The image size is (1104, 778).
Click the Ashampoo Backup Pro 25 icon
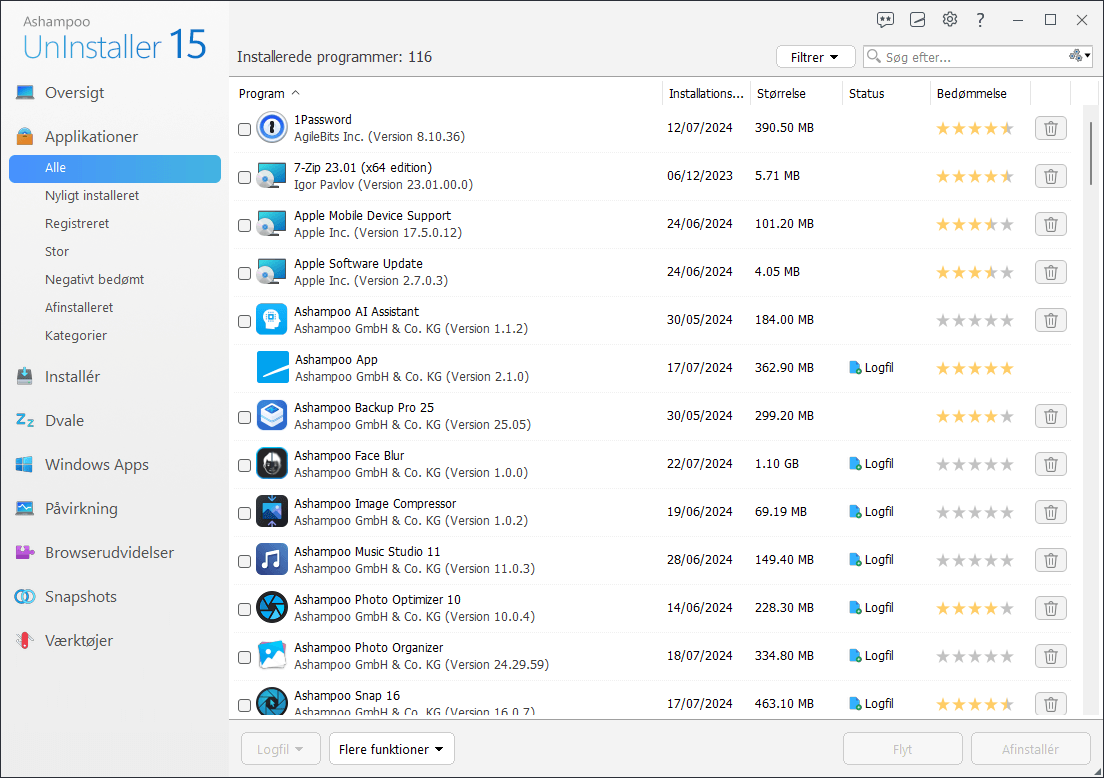point(272,415)
